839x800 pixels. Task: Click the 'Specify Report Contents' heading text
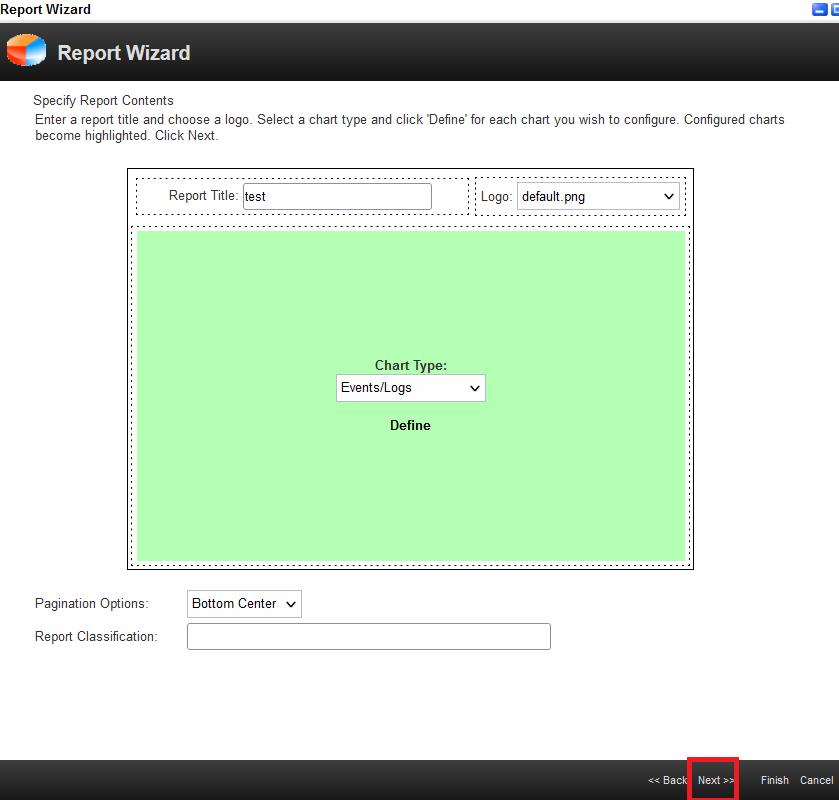point(103,101)
